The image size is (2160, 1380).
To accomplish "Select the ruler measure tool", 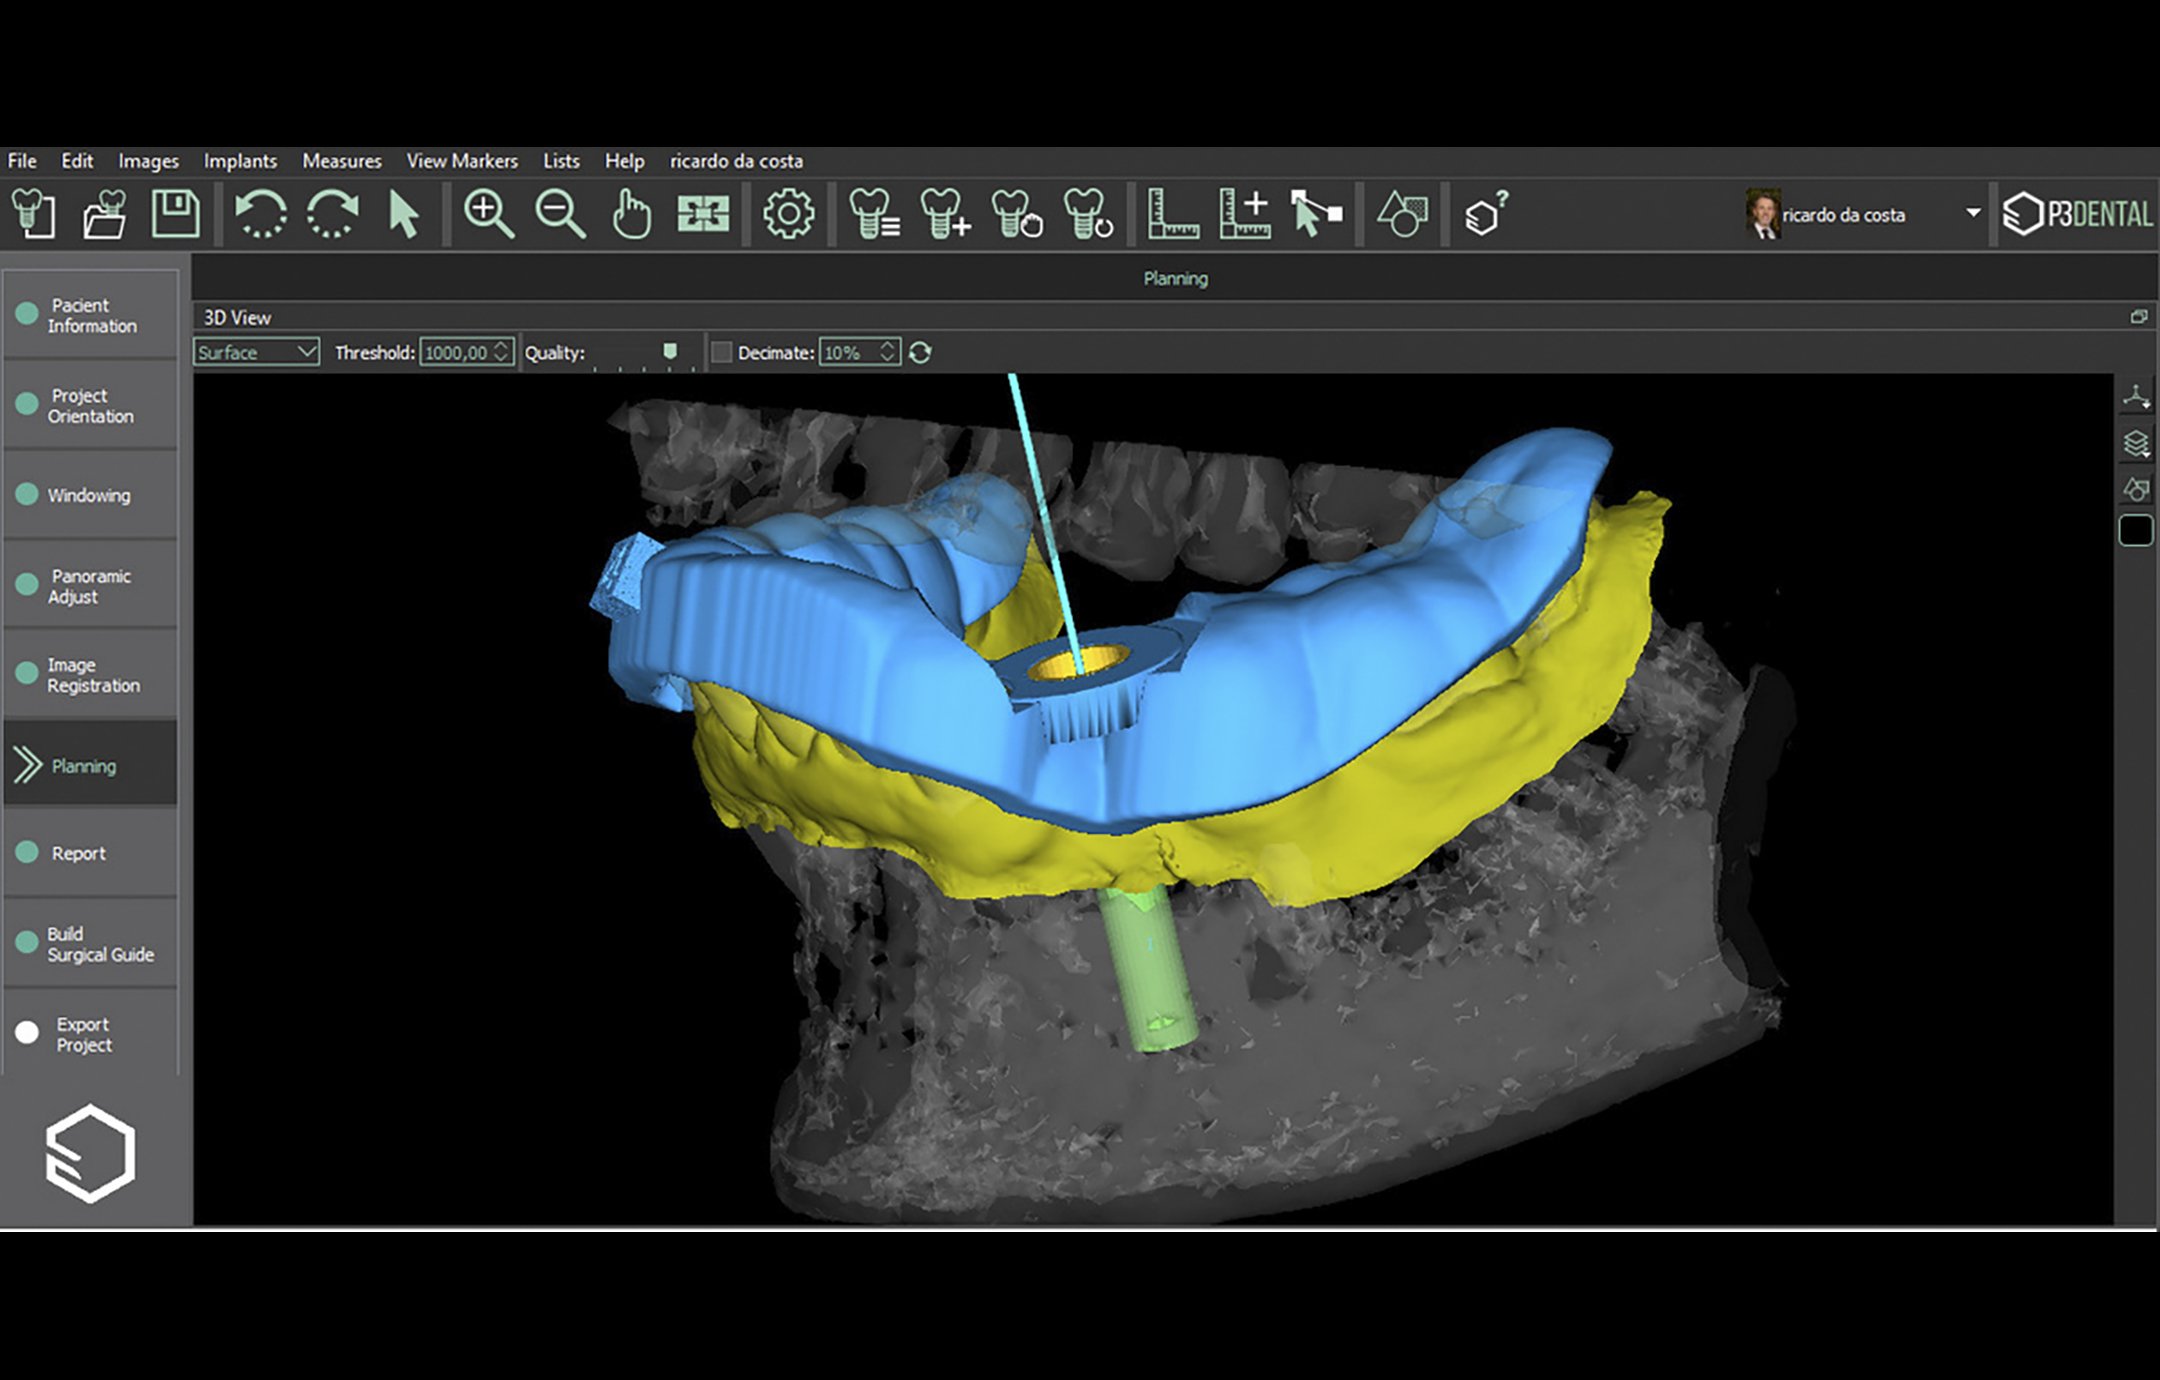I will [1172, 214].
